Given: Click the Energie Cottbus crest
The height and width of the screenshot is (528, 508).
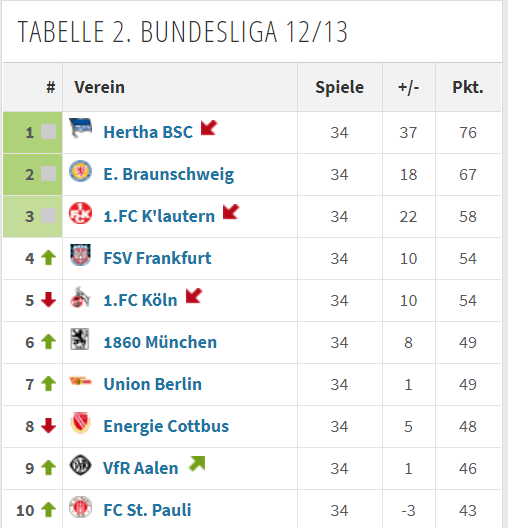Looking at the screenshot, I should (x=80, y=423).
